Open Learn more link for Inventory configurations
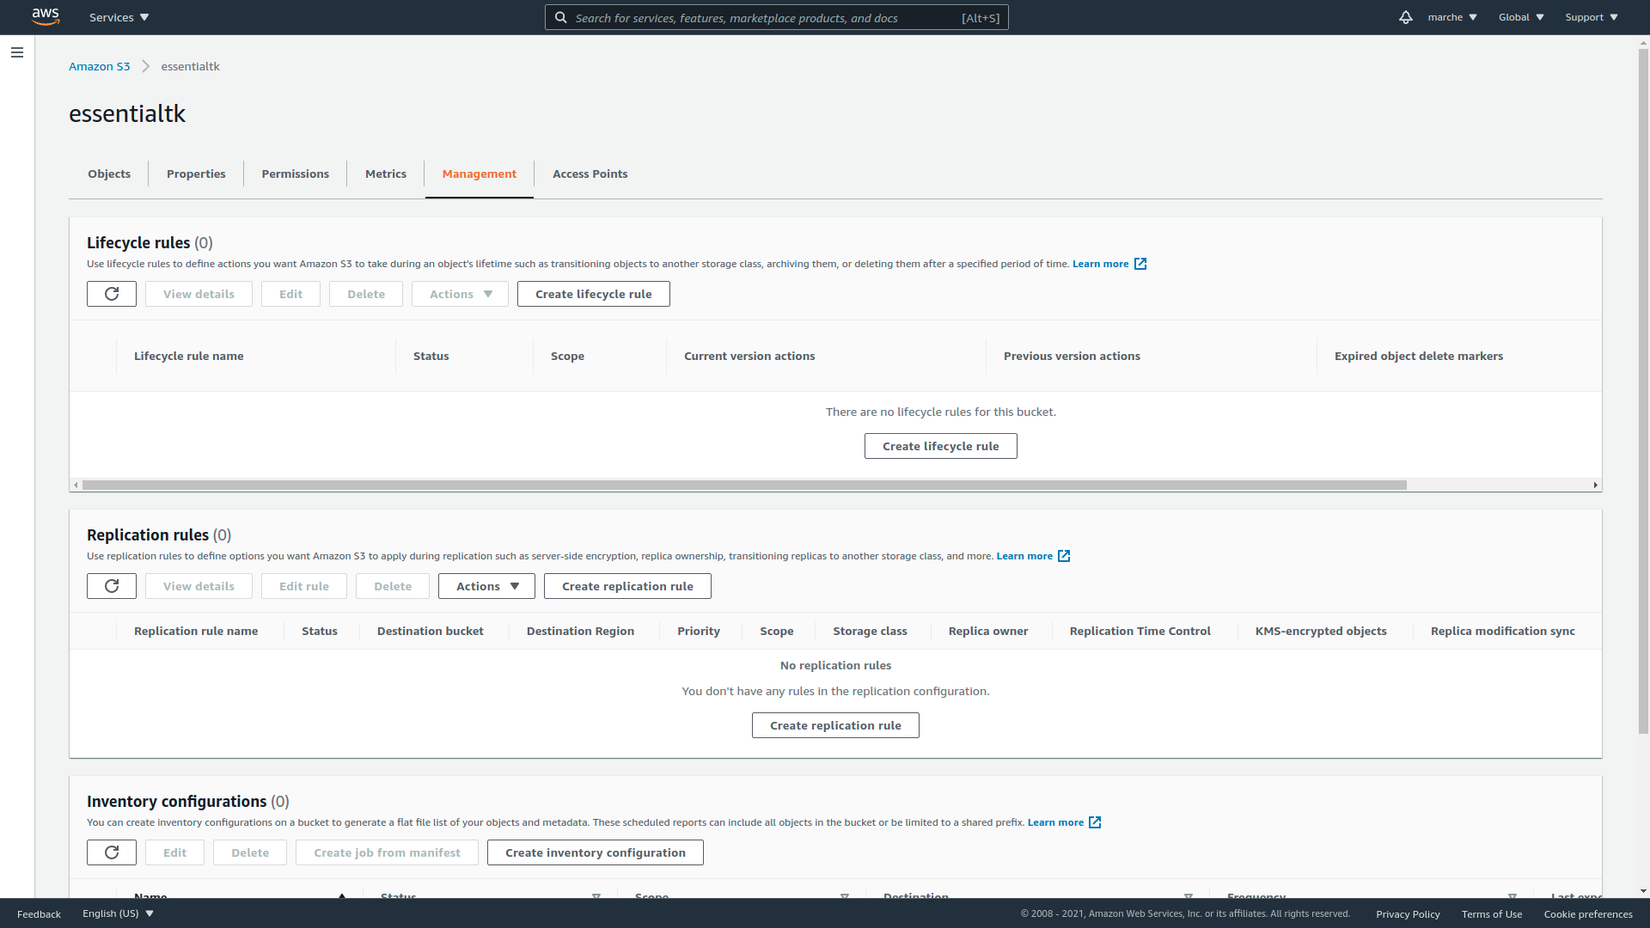1650x928 pixels. pos(1055,822)
